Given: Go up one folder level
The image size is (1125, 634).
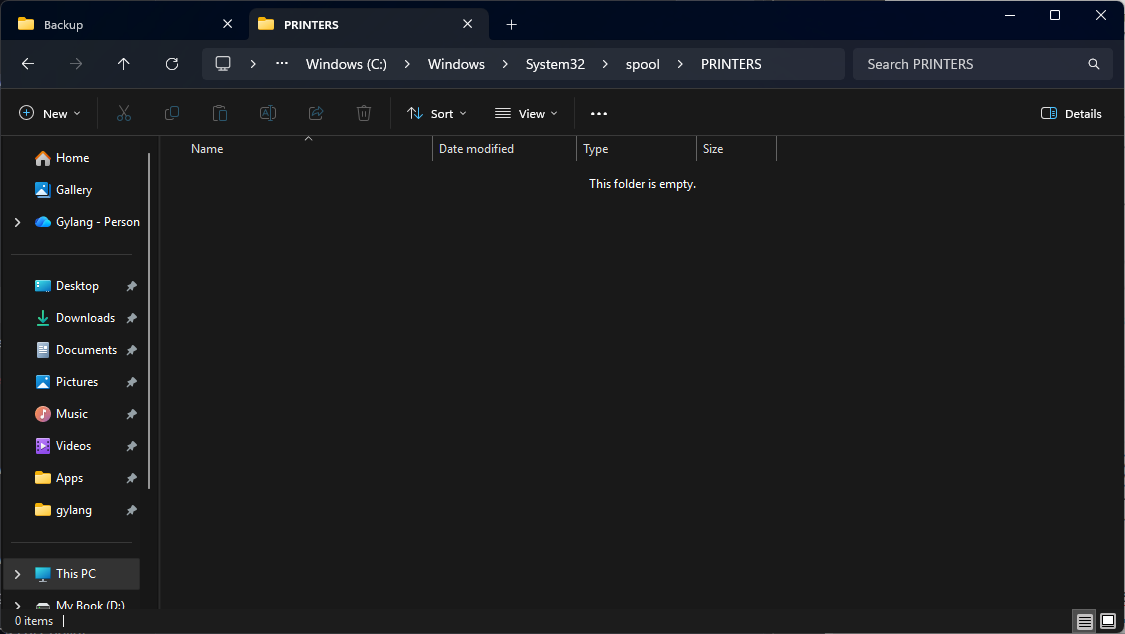Looking at the screenshot, I should [x=124, y=64].
